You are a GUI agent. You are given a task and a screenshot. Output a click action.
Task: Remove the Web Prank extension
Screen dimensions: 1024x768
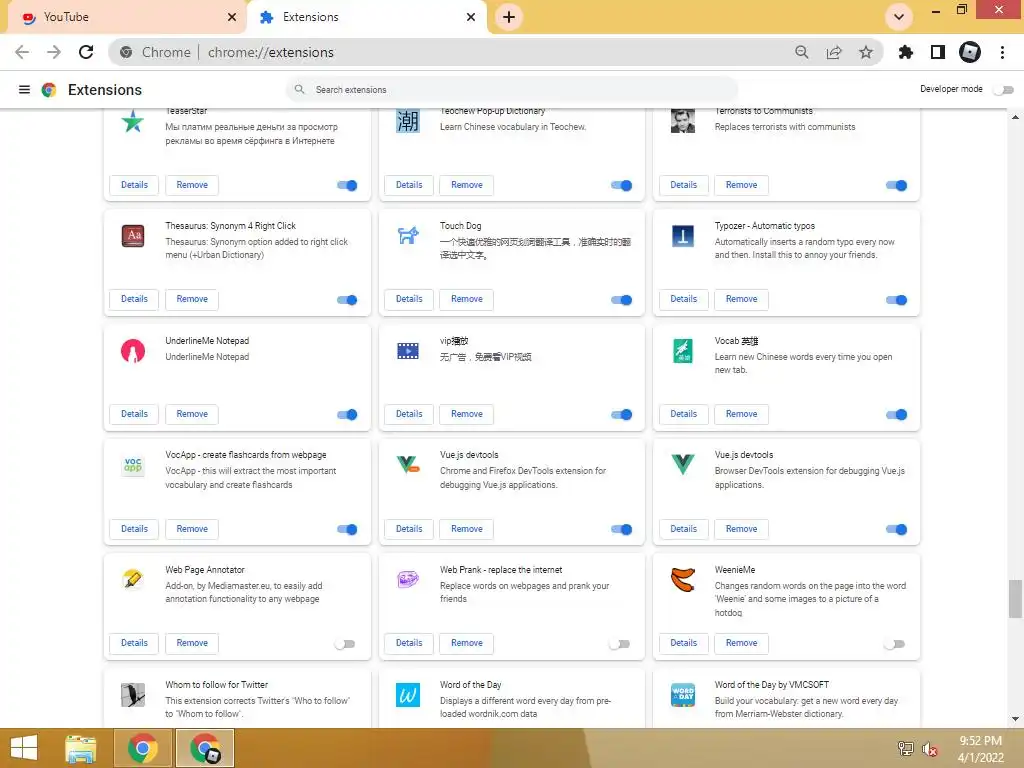[467, 643]
